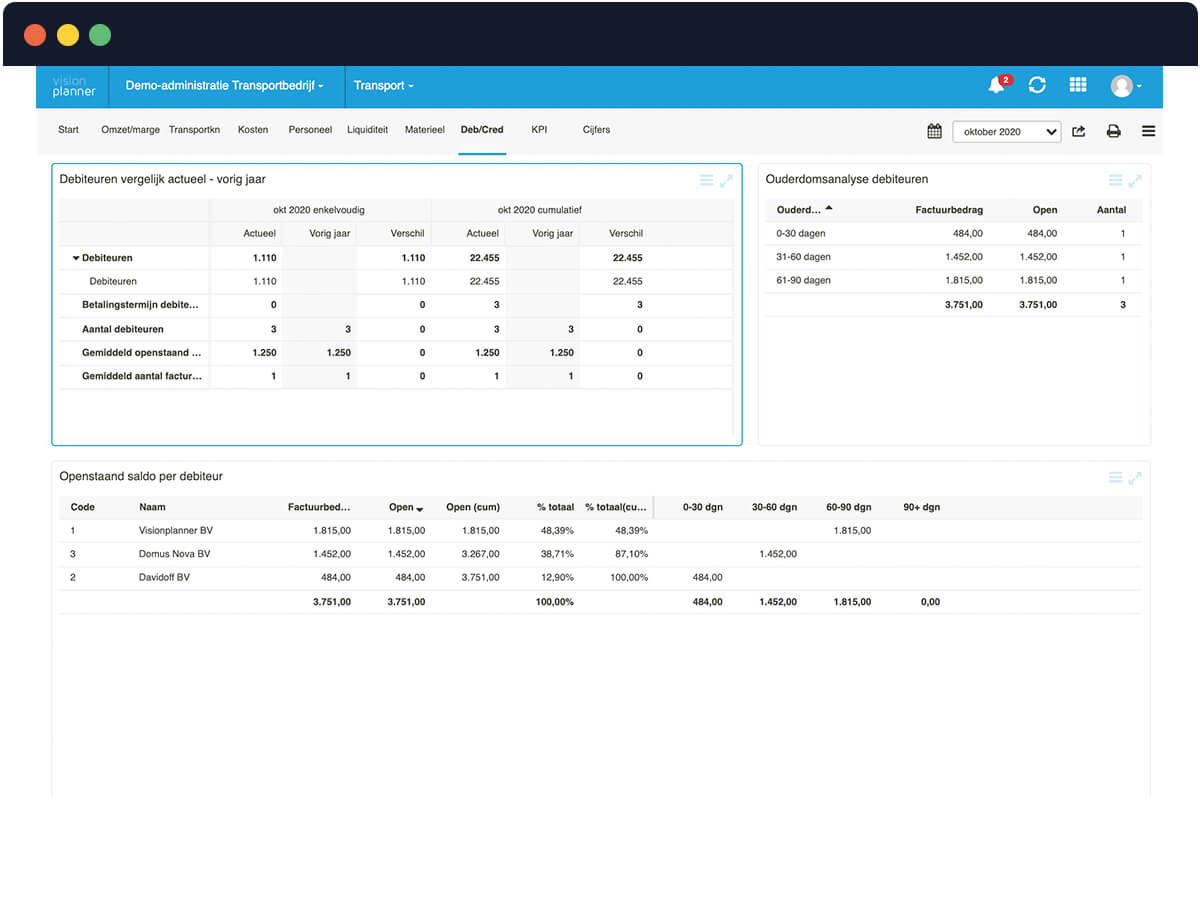The image size is (1200, 900).
Task: Click the share export icon
Action: click(1079, 131)
